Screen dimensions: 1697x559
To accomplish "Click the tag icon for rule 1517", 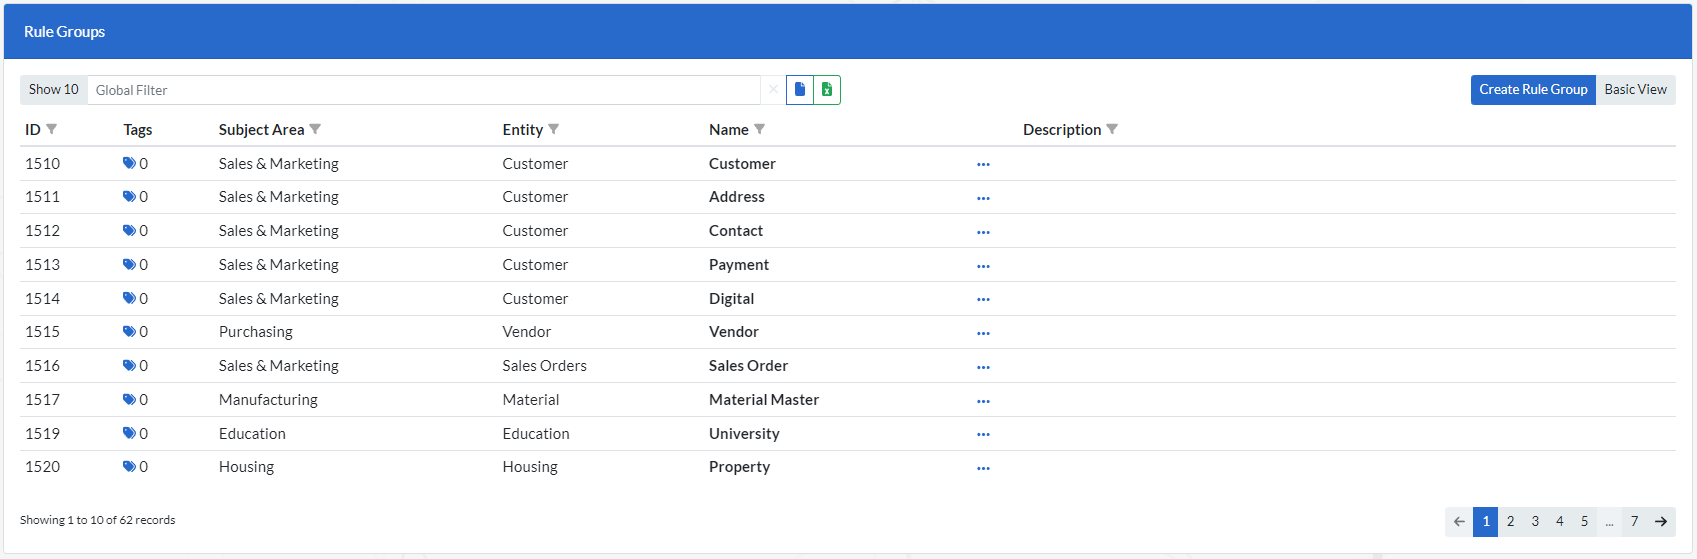I will click(x=129, y=400).
